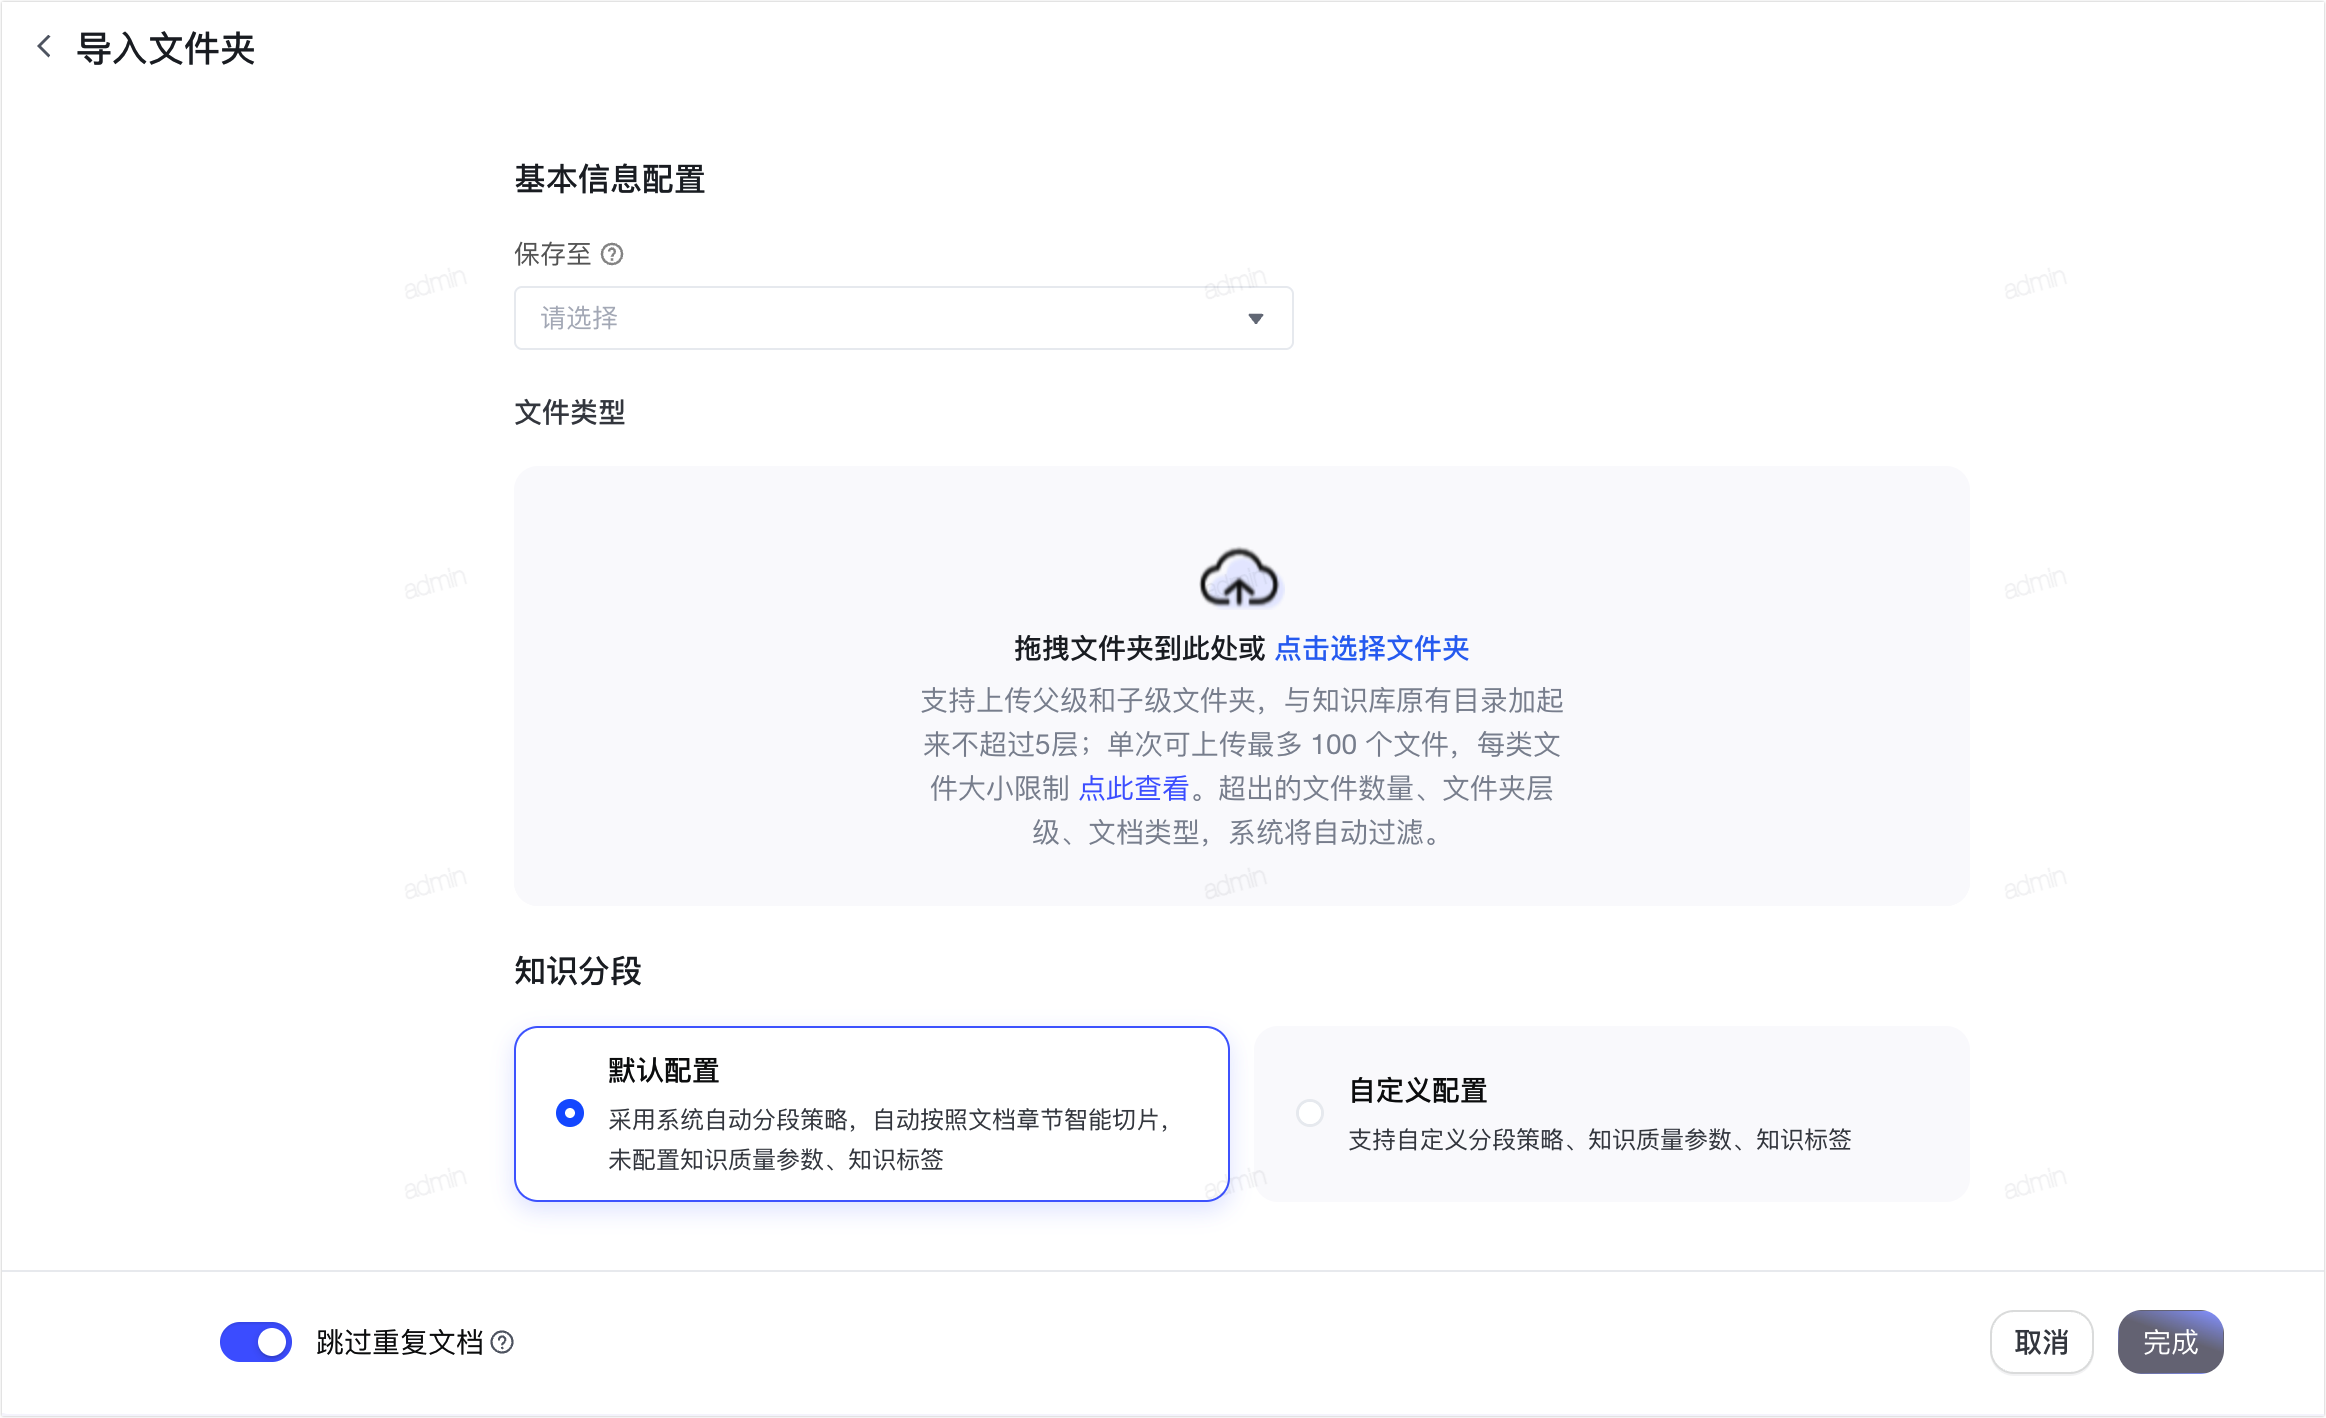This screenshot has height=1418, width=2326.
Task: Click 采用系统自动分段策略 description text
Action: pos(889,1139)
